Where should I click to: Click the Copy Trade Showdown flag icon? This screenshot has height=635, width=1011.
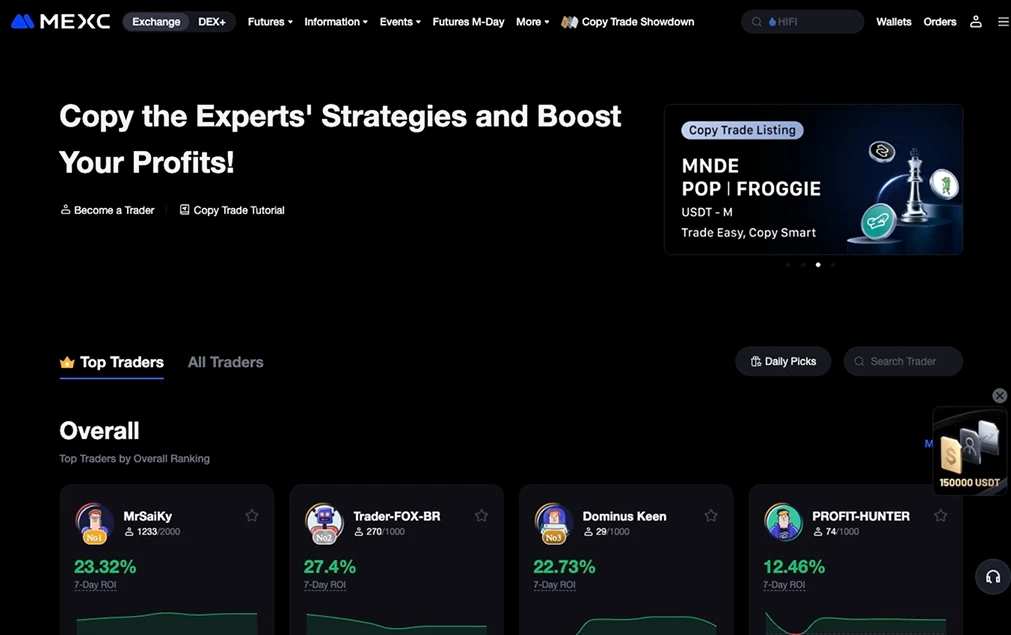[x=569, y=22]
